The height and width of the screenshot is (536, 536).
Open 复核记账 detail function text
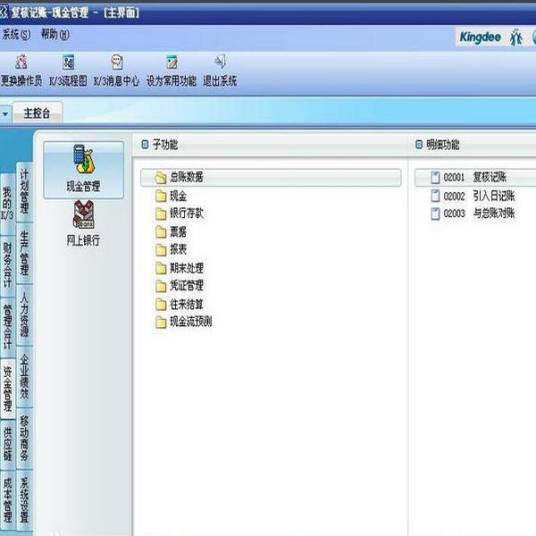[490, 177]
